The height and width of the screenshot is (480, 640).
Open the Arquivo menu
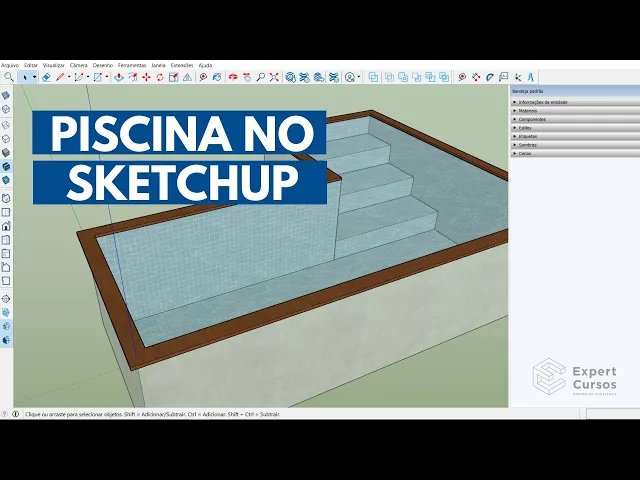9,65
